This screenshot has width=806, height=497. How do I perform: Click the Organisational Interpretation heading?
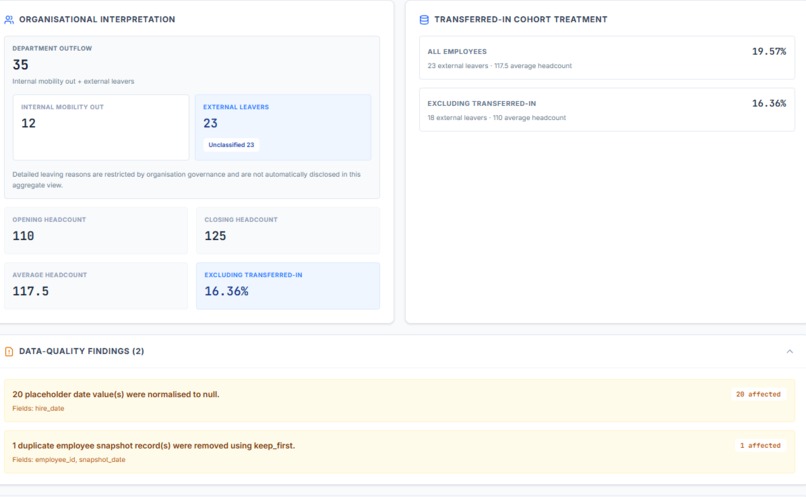coord(97,20)
